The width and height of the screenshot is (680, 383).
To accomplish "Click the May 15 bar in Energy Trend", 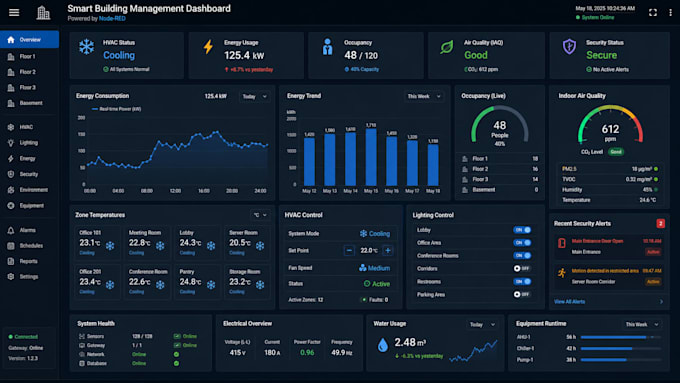I will 371,157.
